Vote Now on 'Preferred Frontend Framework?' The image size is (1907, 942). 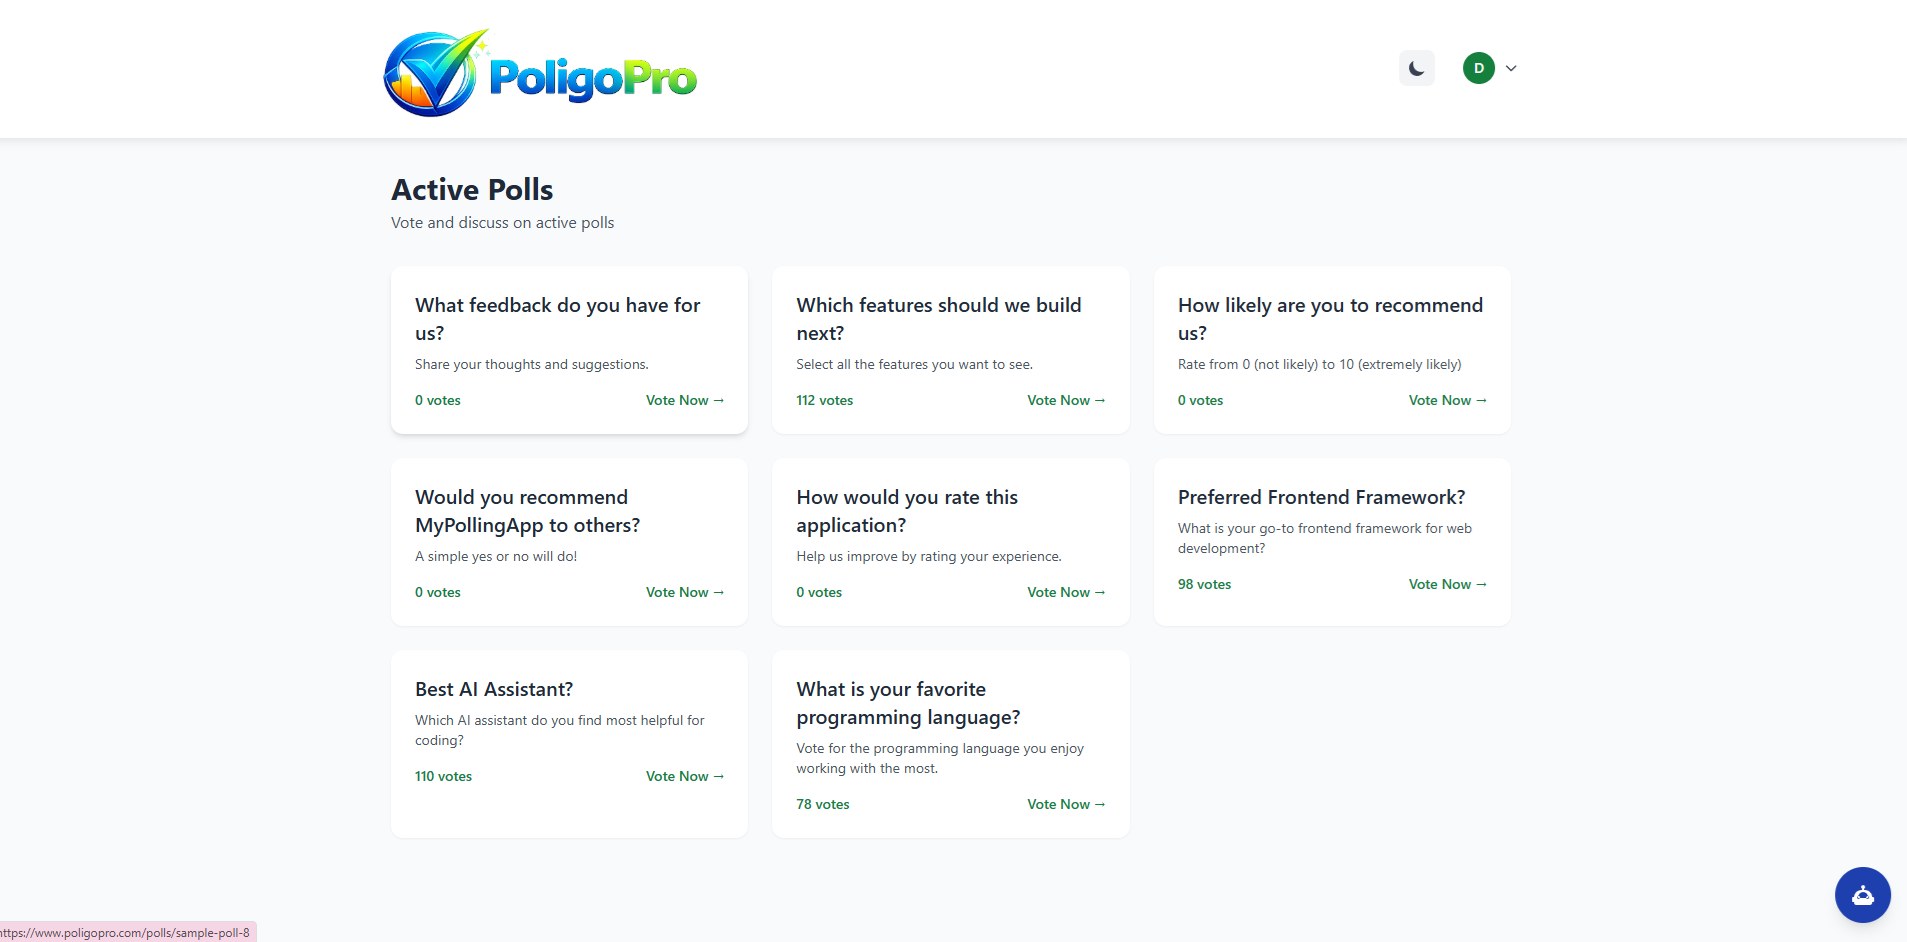(x=1447, y=584)
